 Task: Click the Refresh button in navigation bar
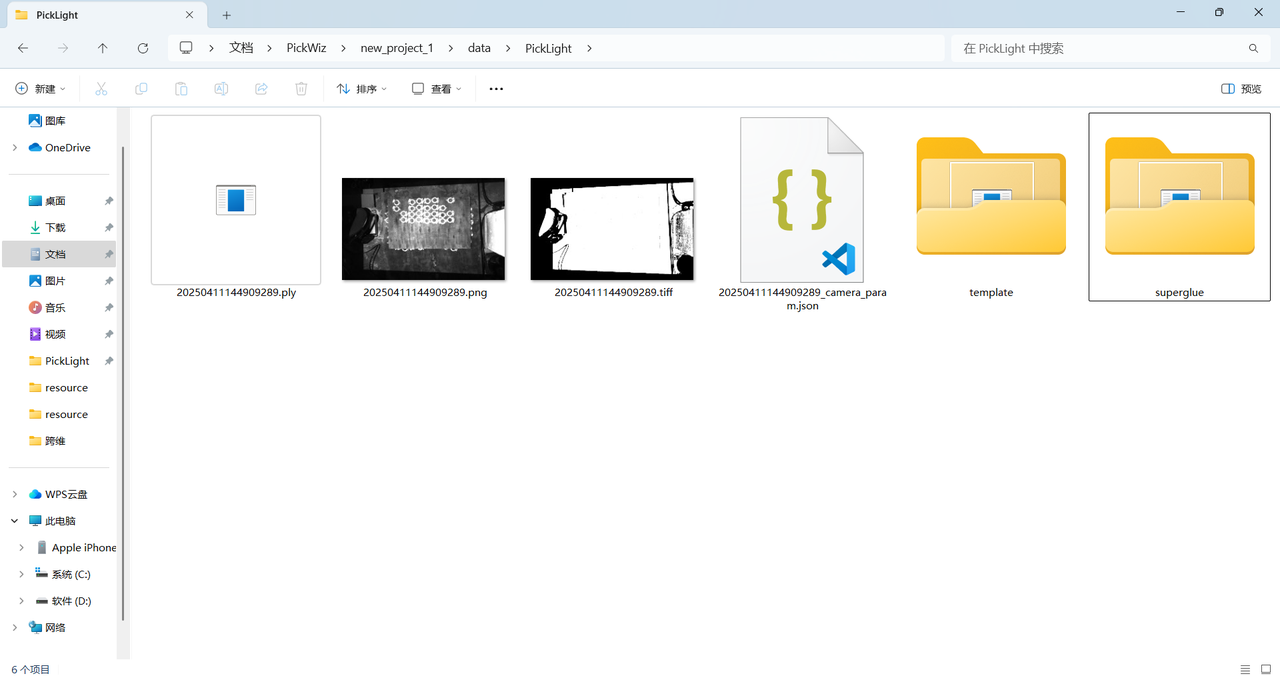143,48
